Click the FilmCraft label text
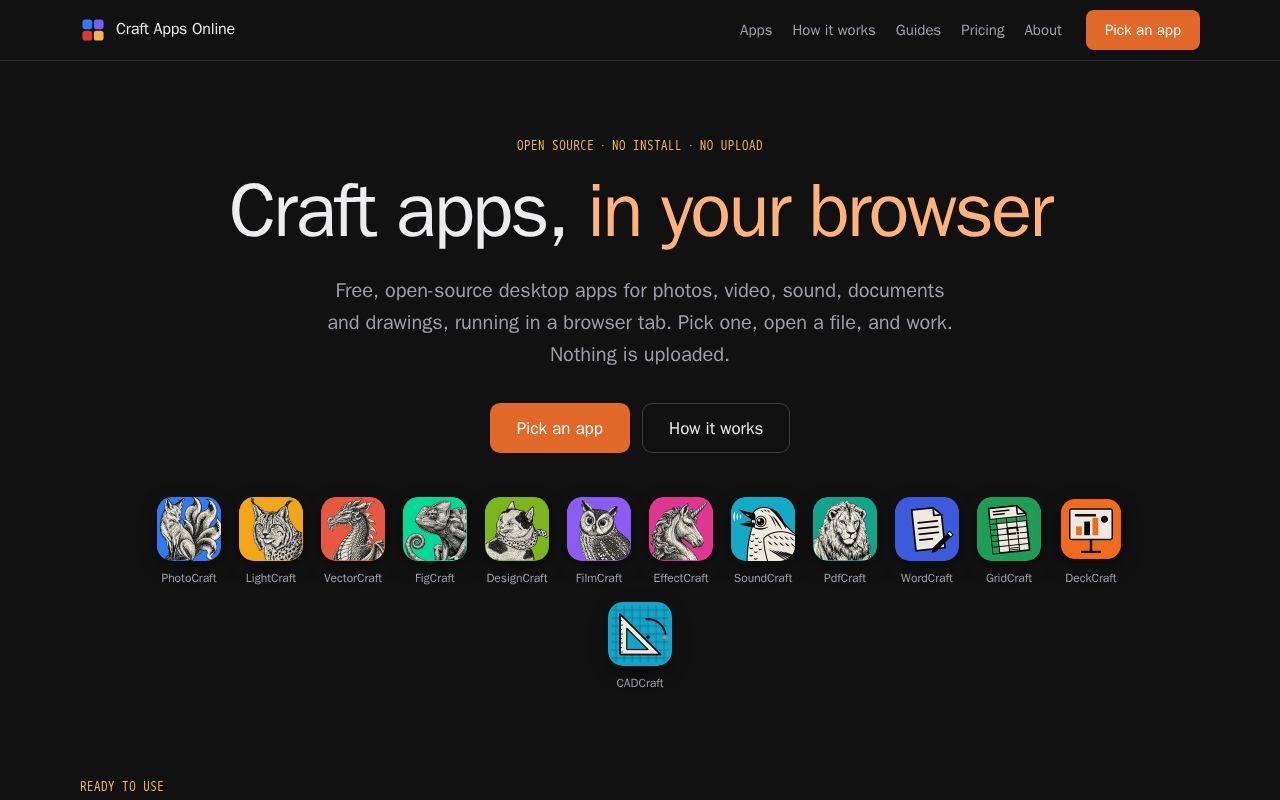1280x800 pixels. (599, 578)
